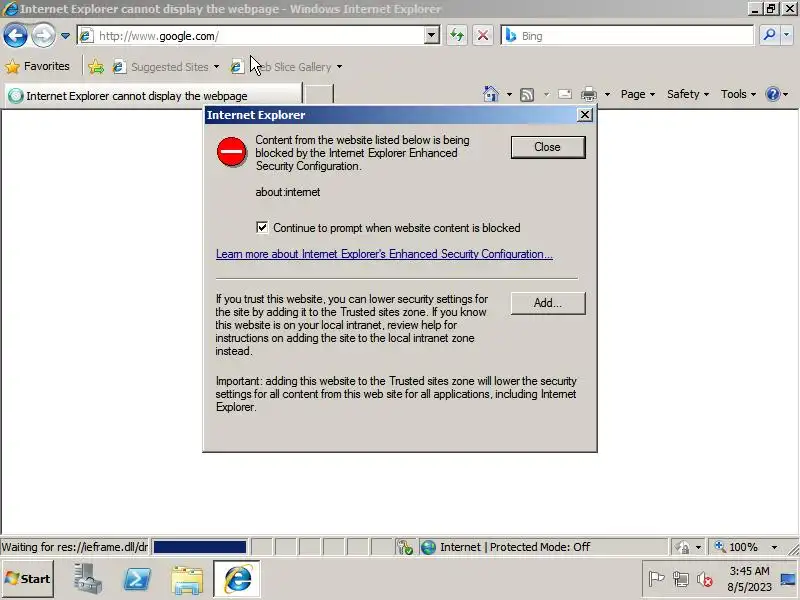The height and width of the screenshot is (600, 800).
Task: Click the red Stop loading icon
Action: pyautogui.click(x=483, y=36)
